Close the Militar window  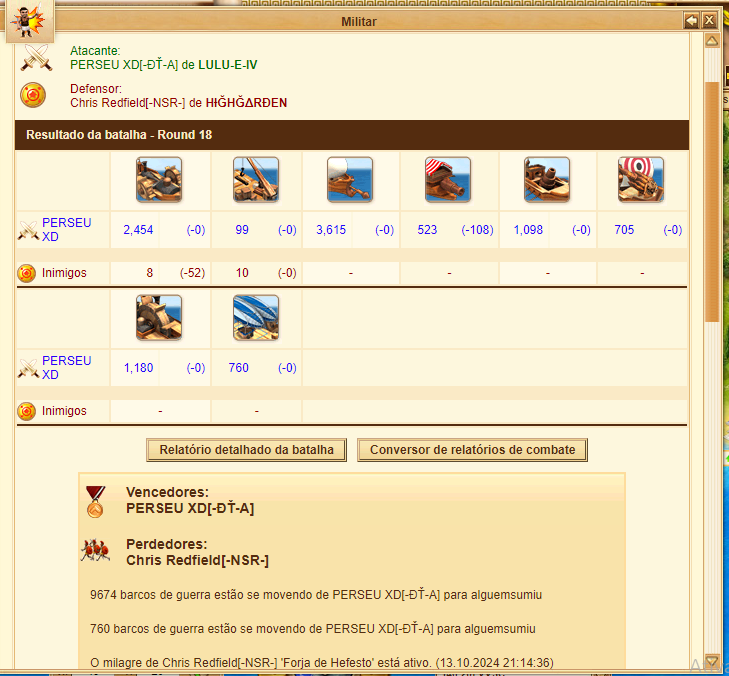click(x=709, y=21)
